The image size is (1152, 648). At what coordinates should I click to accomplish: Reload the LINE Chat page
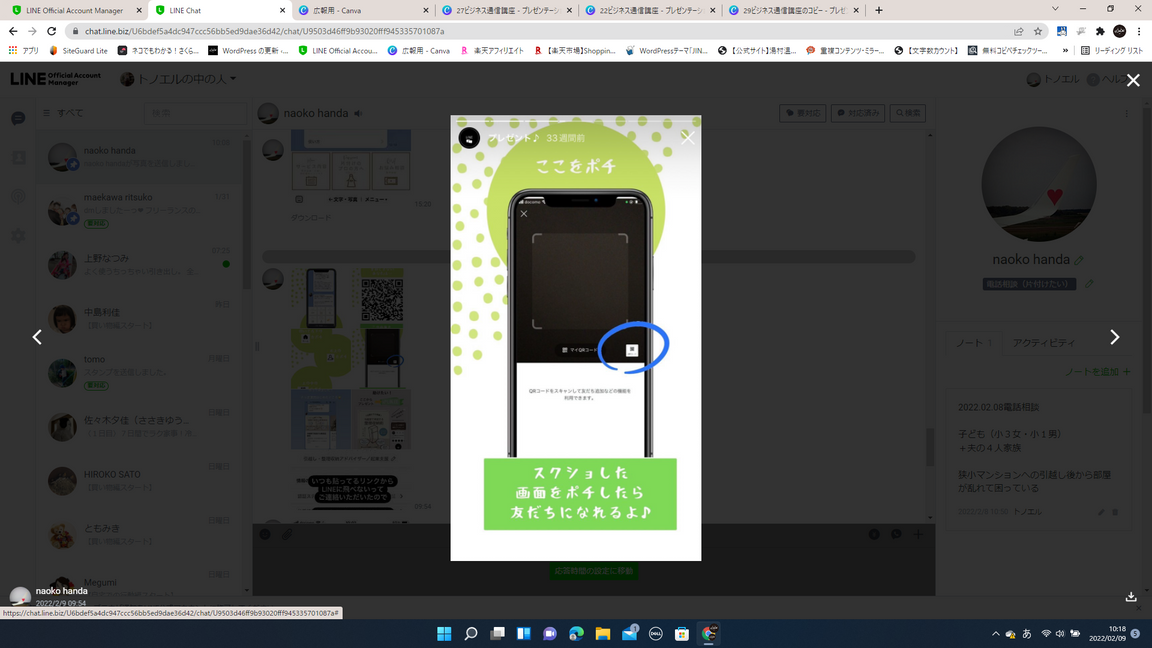click(52, 31)
